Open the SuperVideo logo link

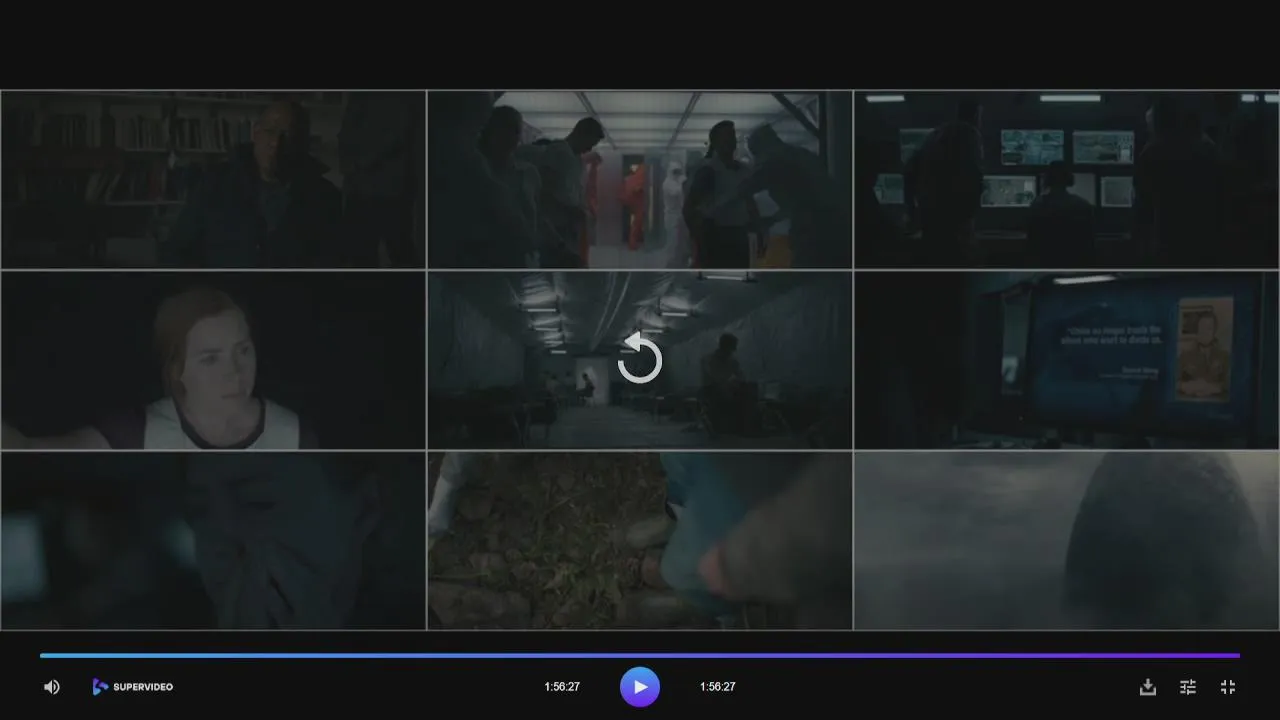(133, 687)
